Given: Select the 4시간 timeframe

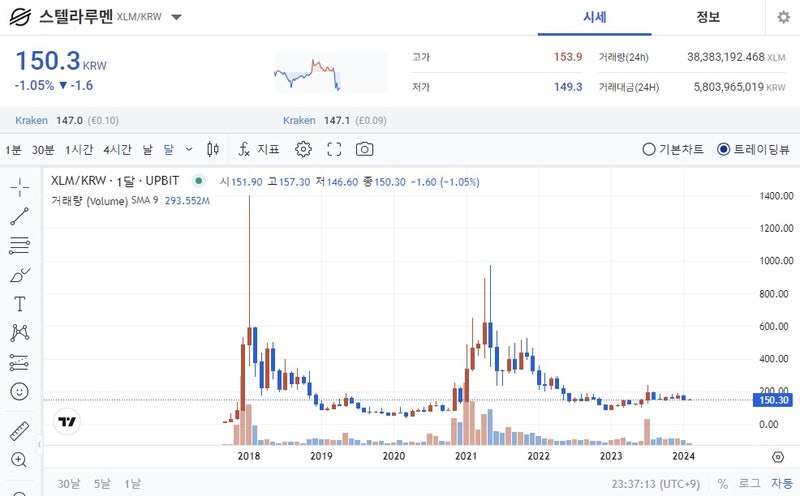Looking at the screenshot, I should click(x=117, y=150).
